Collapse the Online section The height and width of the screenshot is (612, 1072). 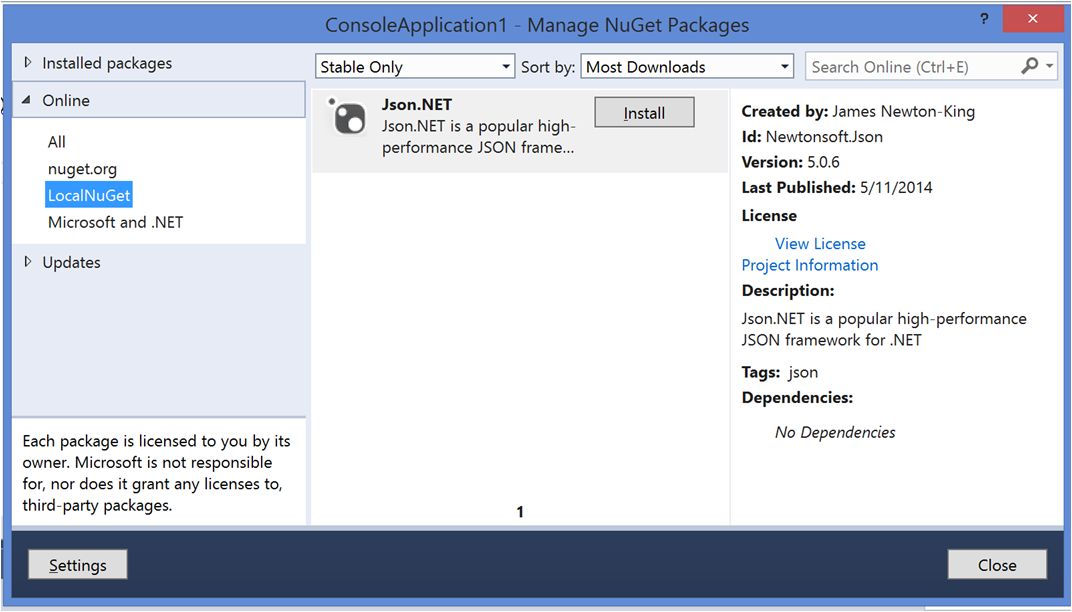point(27,101)
